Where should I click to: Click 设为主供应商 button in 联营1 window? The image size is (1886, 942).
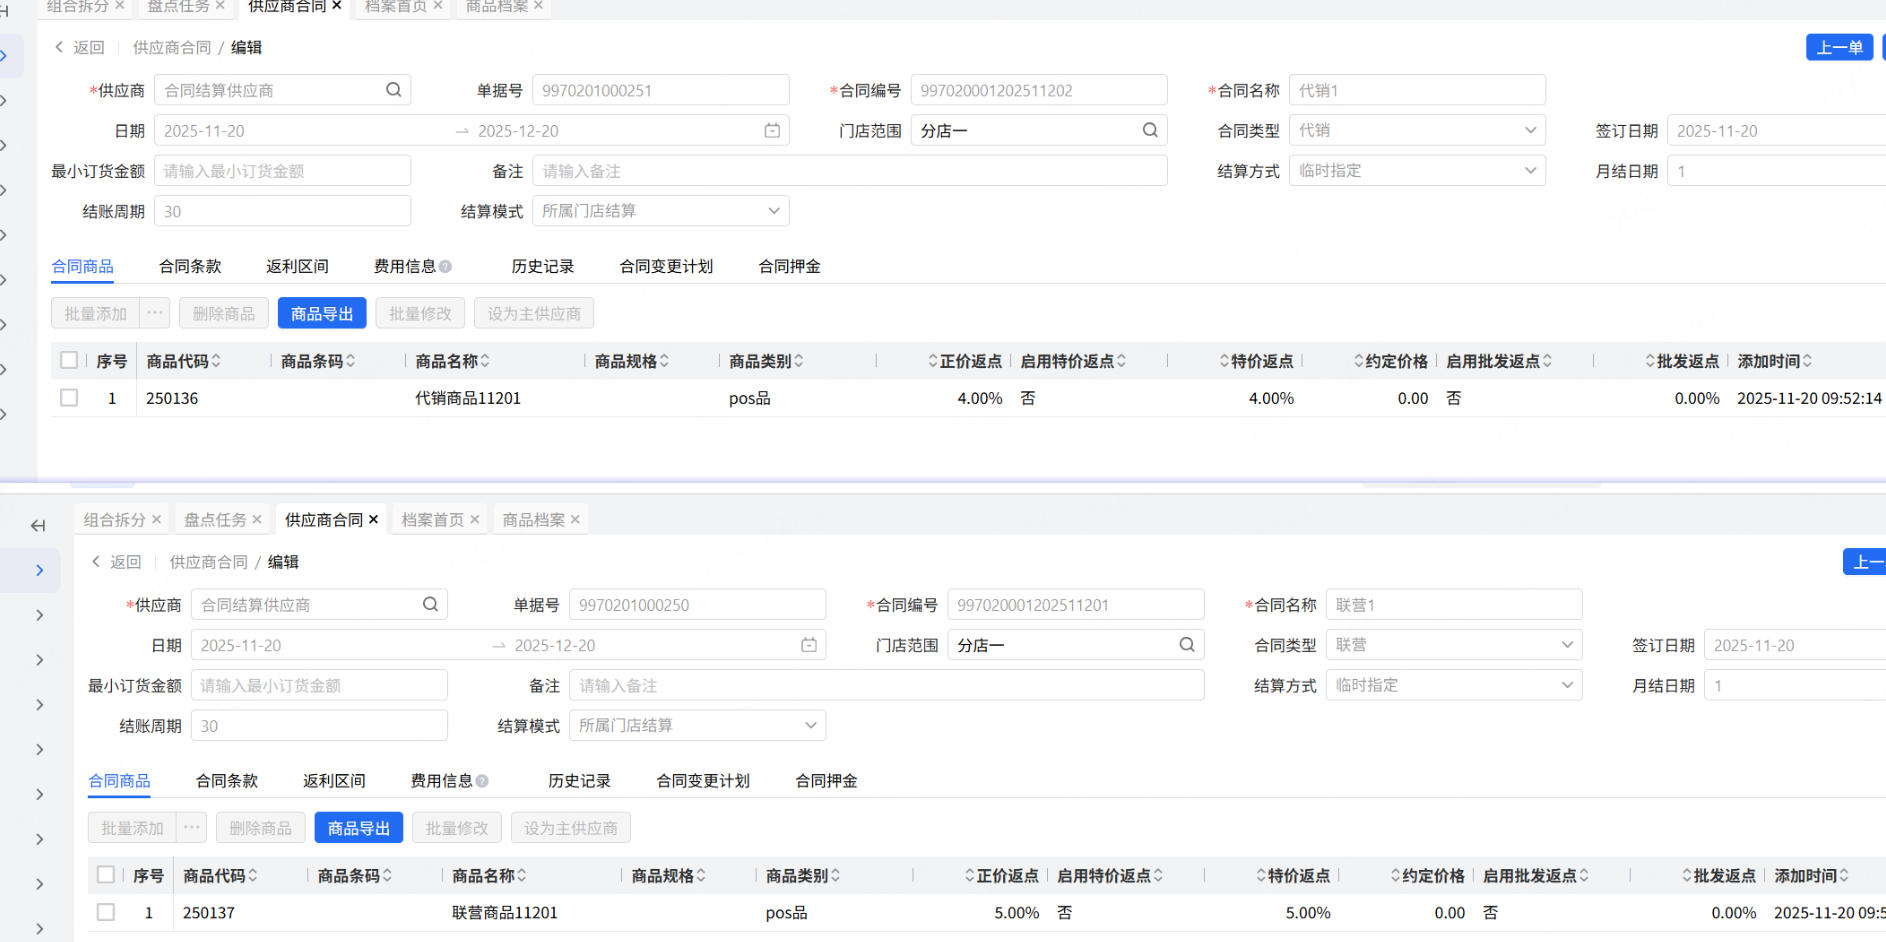tap(571, 827)
